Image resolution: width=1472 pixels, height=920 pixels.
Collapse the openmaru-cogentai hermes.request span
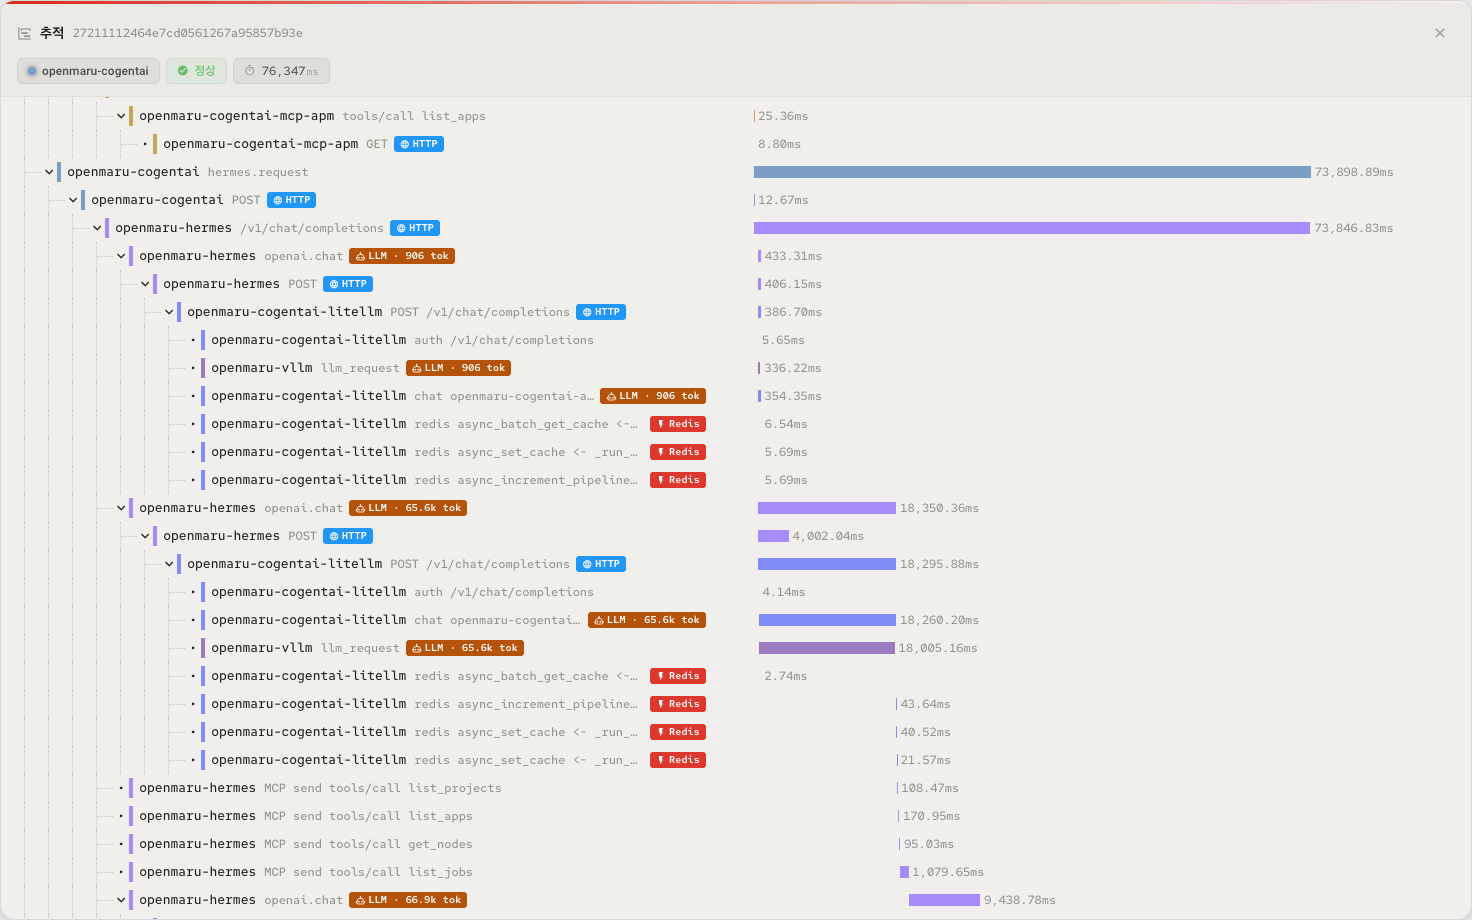tap(49, 172)
